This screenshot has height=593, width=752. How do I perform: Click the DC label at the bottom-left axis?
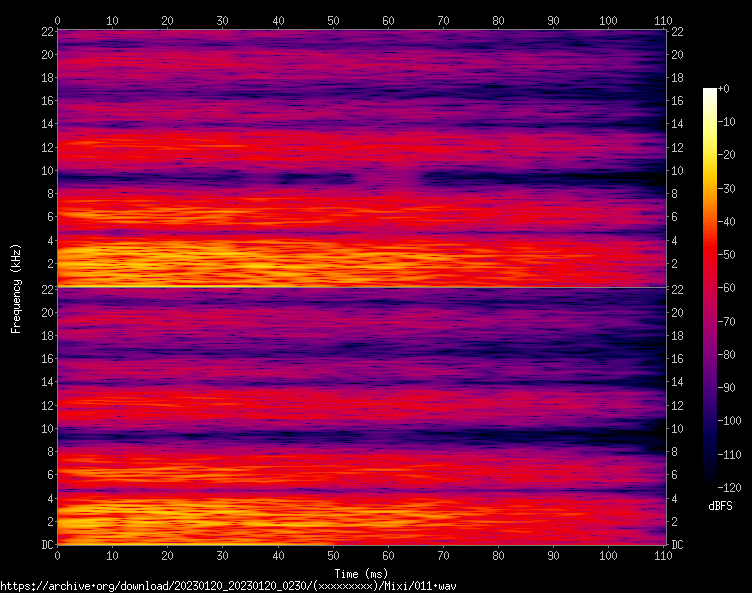pos(46,544)
